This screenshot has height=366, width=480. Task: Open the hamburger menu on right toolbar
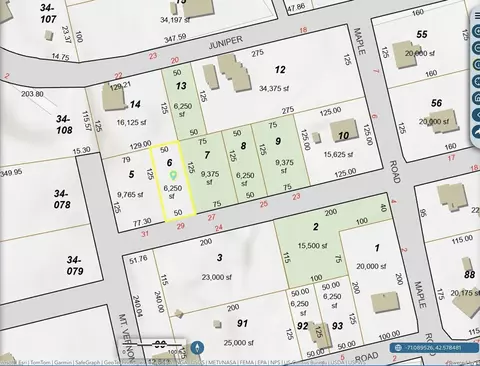477,16
